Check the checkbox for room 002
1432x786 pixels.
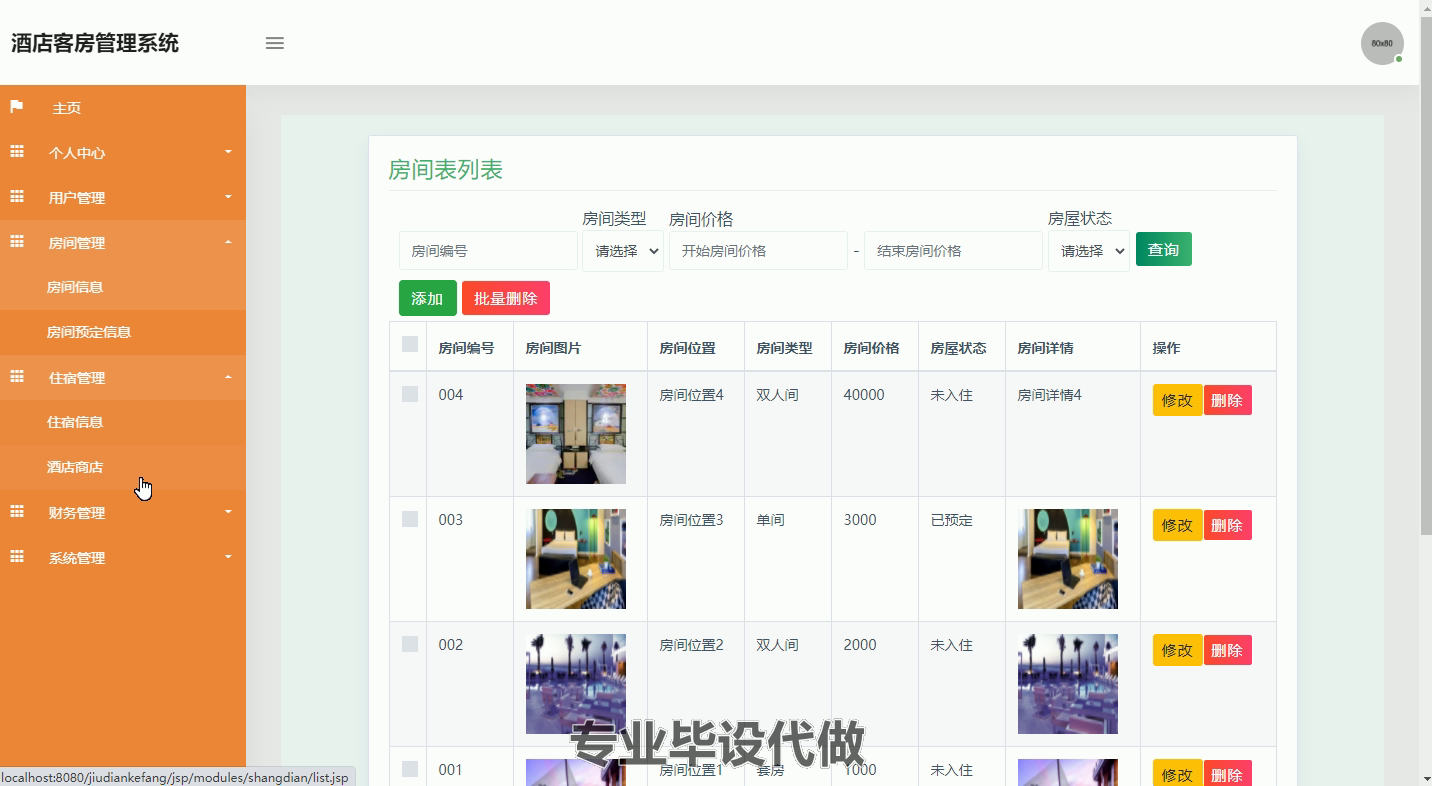point(410,644)
